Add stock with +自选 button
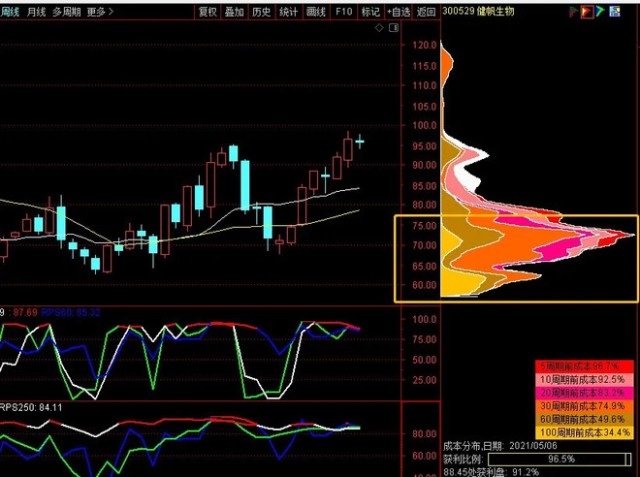Screen dimensions: 640x477 (x=398, y=12)
